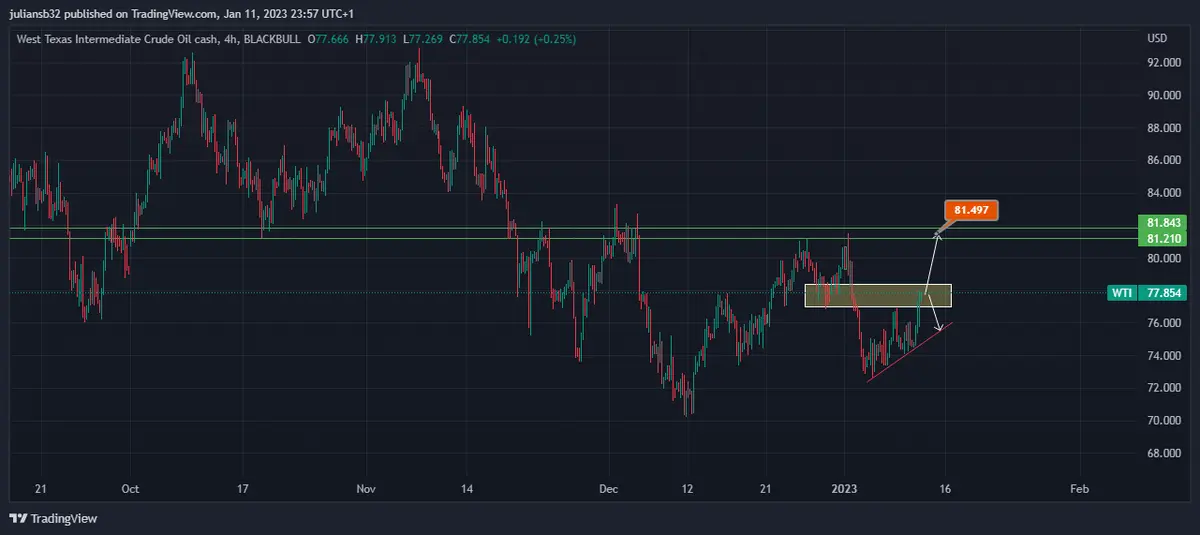Click the 81.210 green price label
This screenshot has height=535, width=1200.
click(1165, 239)
